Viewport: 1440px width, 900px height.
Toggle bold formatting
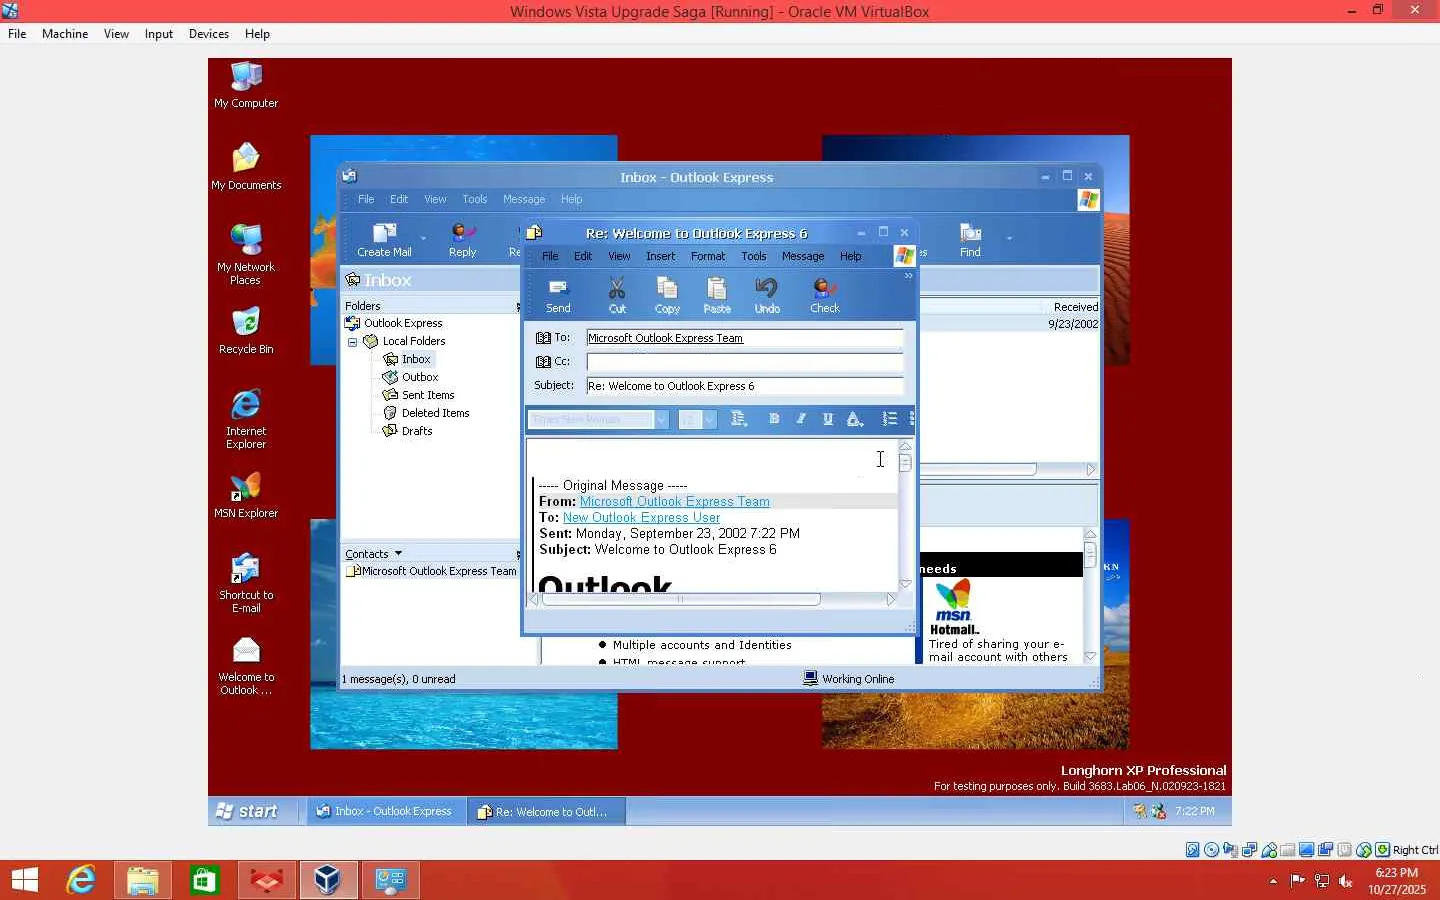(774, 419)
